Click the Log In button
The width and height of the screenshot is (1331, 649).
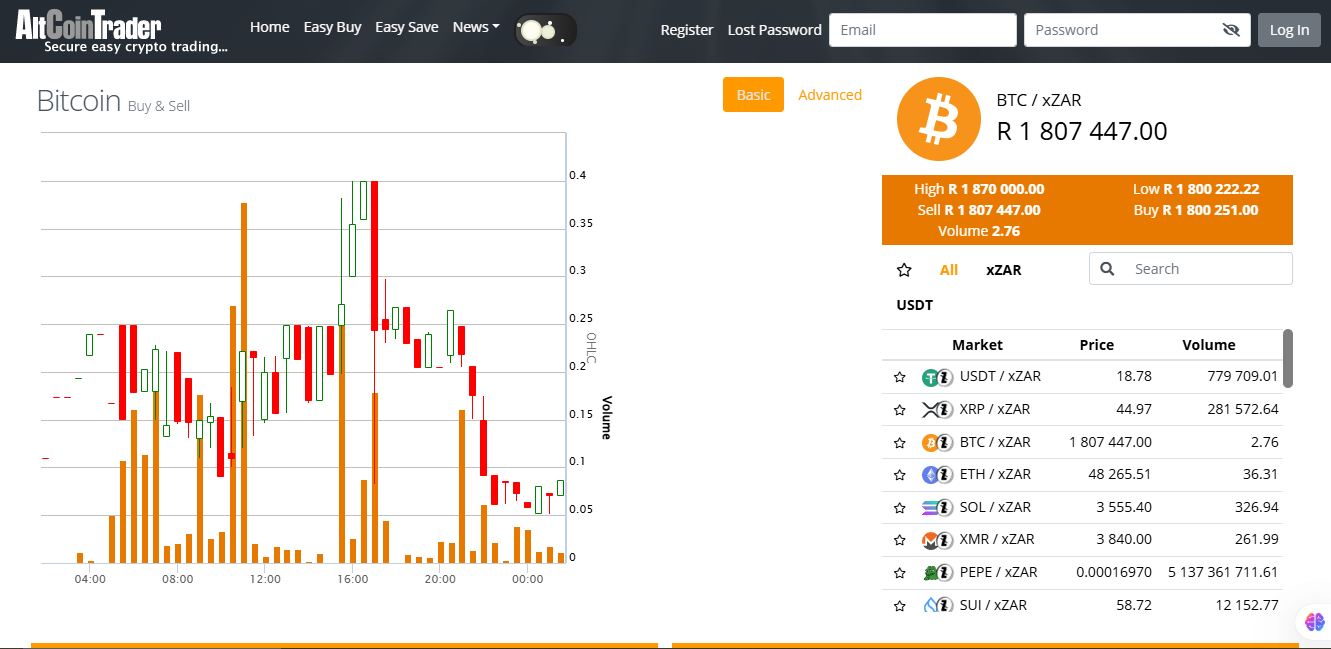[x=1289, y=30]
